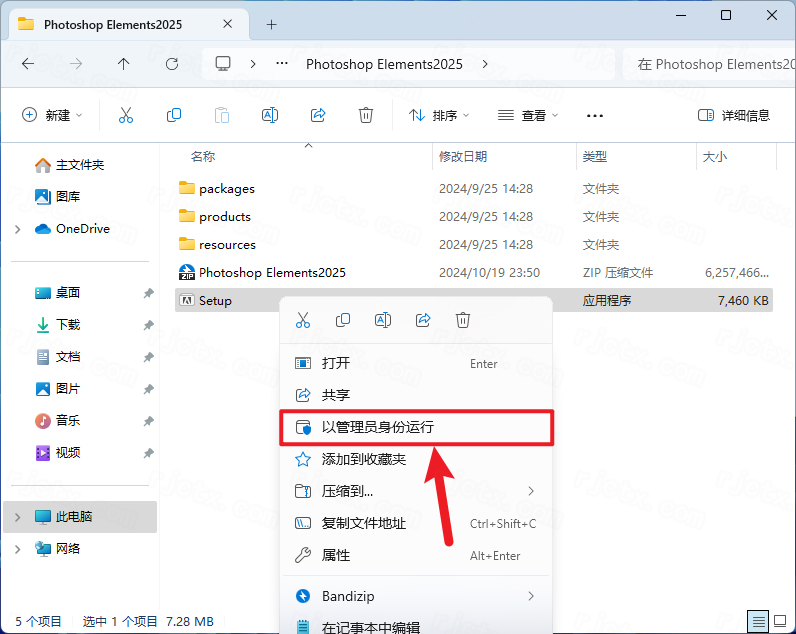Click the Share icon in the context menu
This screenshot has width=796, height=634.
[x=423, y=320]
